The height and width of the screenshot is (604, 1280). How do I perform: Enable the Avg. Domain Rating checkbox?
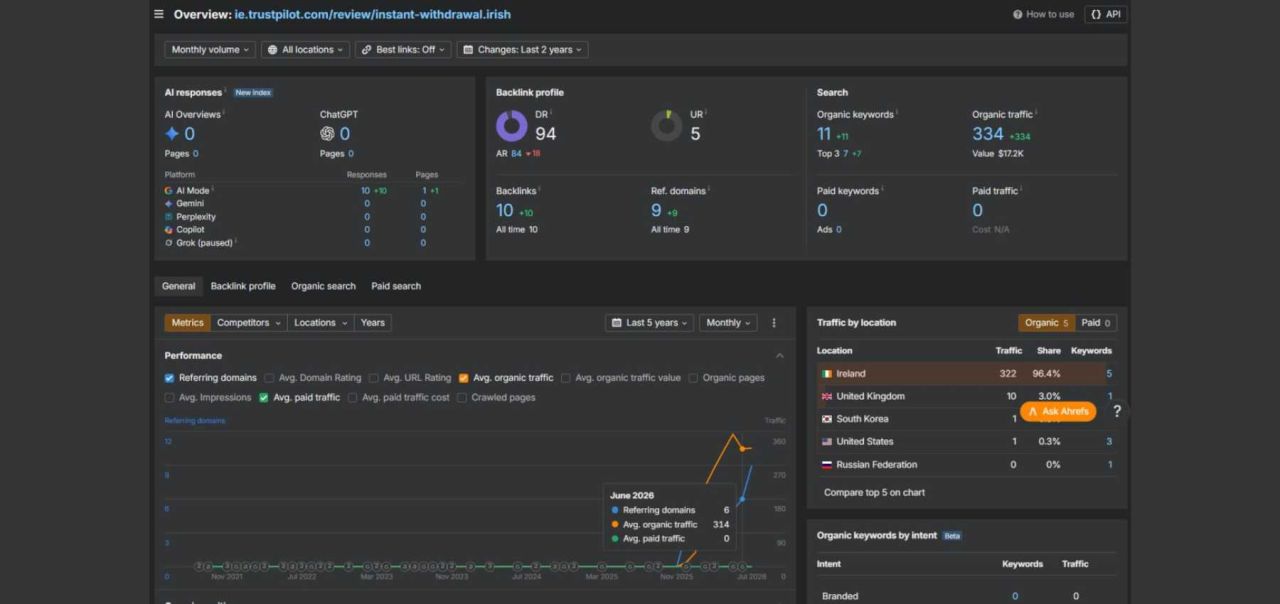[x=269, y=378]
